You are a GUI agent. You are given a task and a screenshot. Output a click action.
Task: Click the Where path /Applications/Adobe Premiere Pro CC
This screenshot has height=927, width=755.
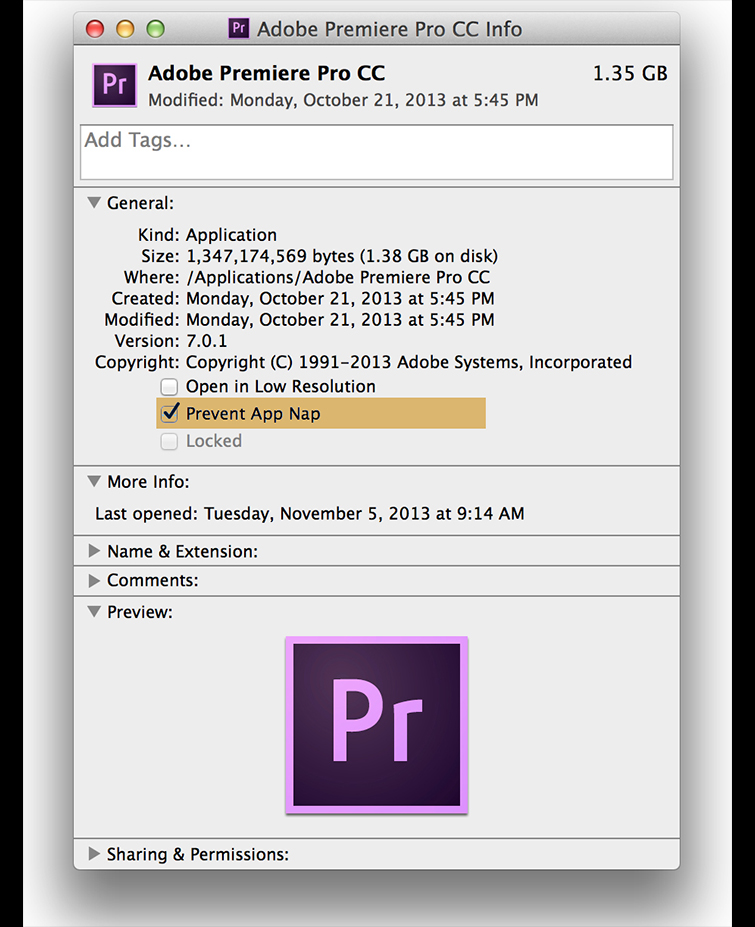click(338, 277)
